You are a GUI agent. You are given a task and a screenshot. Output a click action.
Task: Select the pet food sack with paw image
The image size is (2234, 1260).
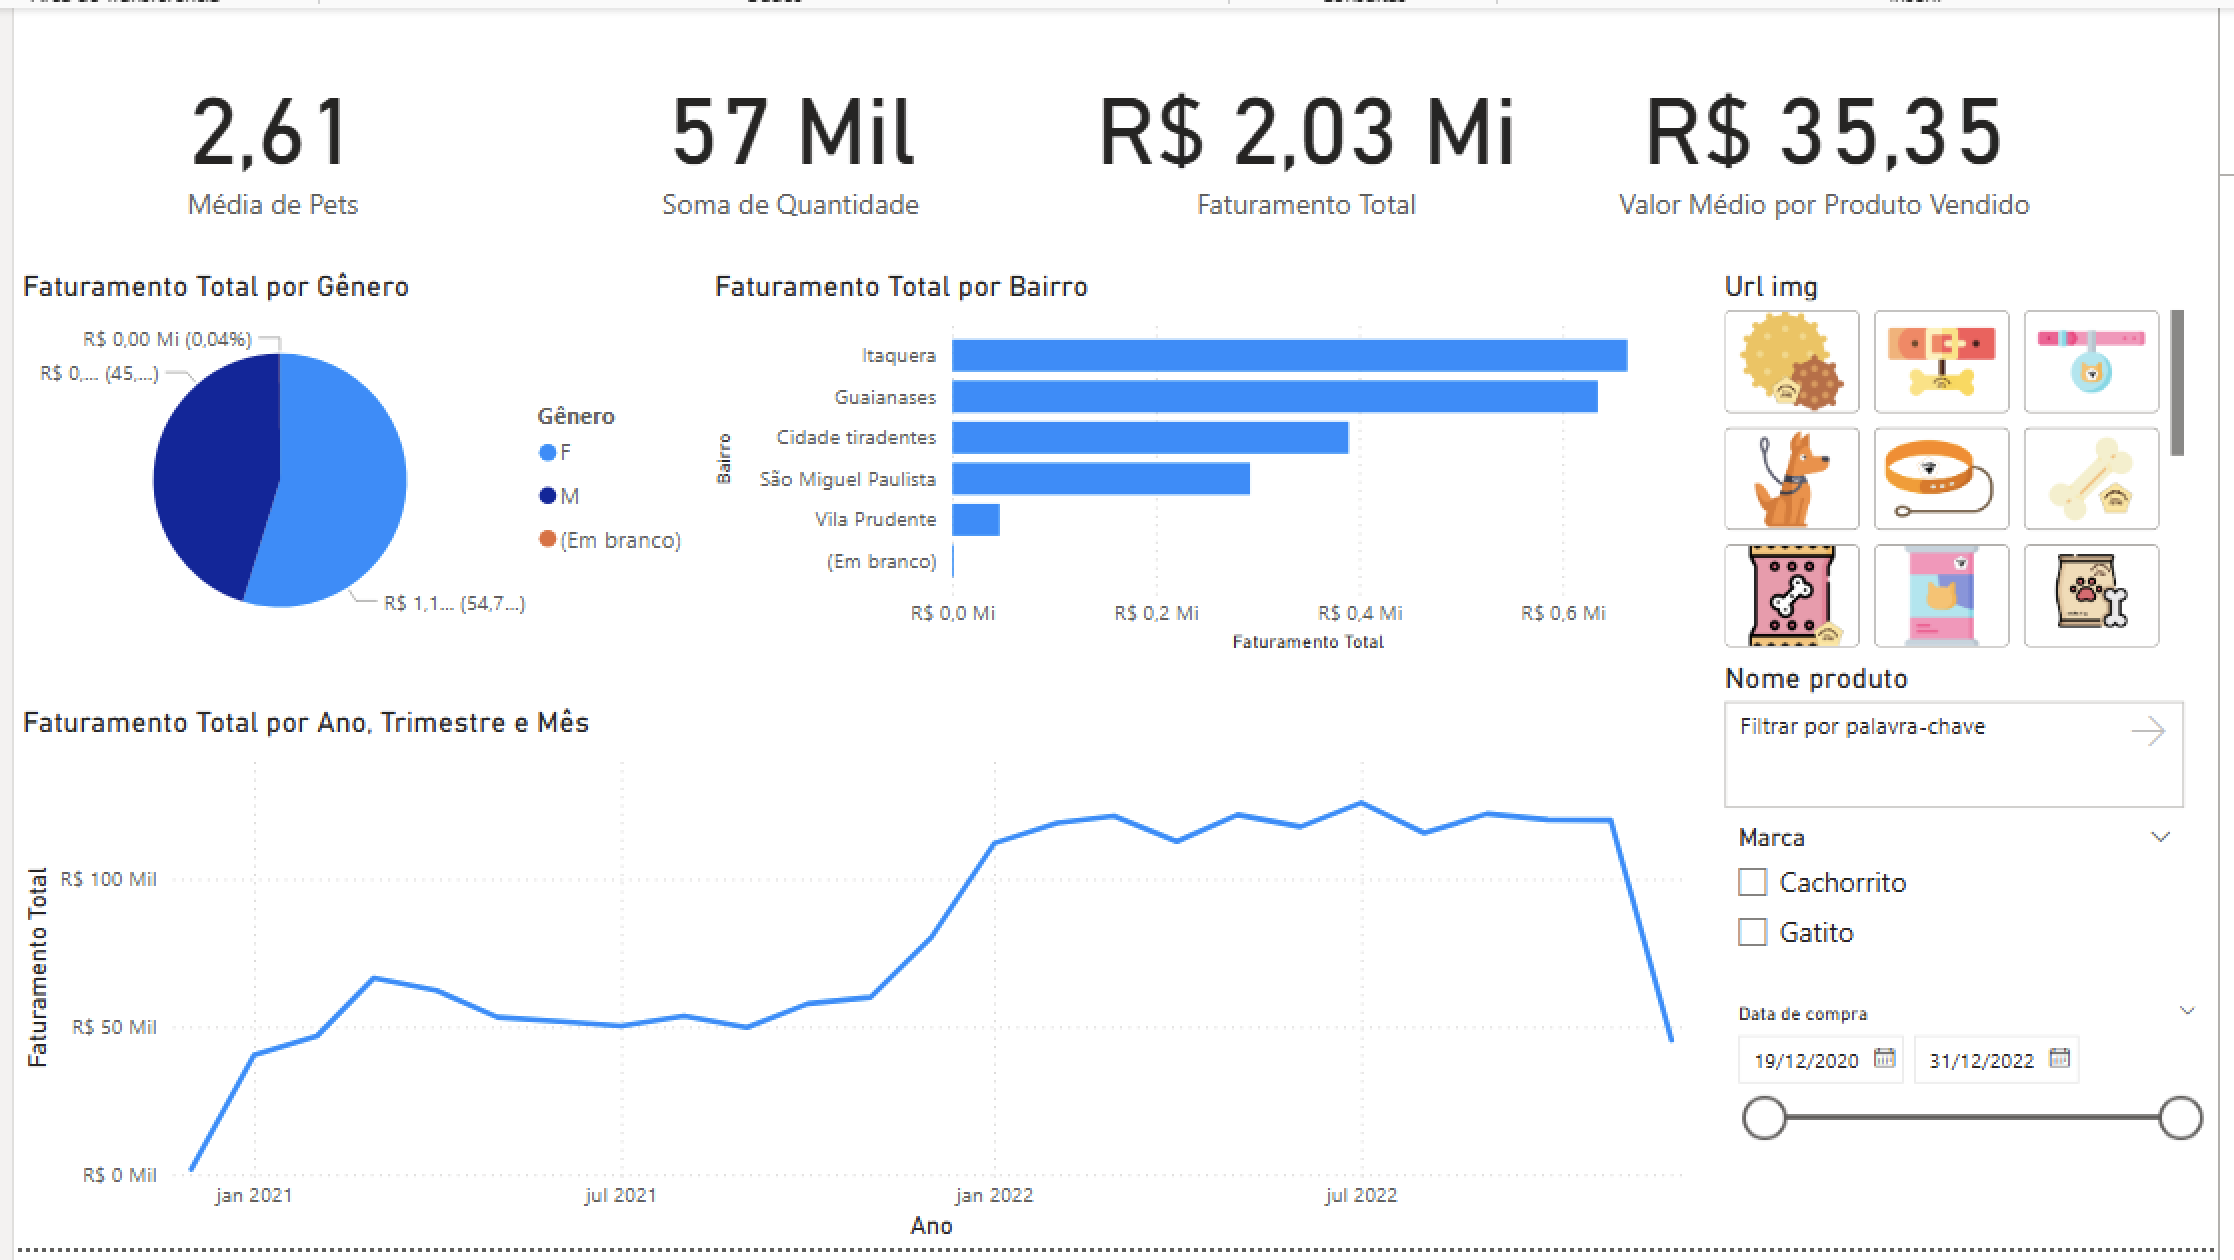(x=2091, y=595)
